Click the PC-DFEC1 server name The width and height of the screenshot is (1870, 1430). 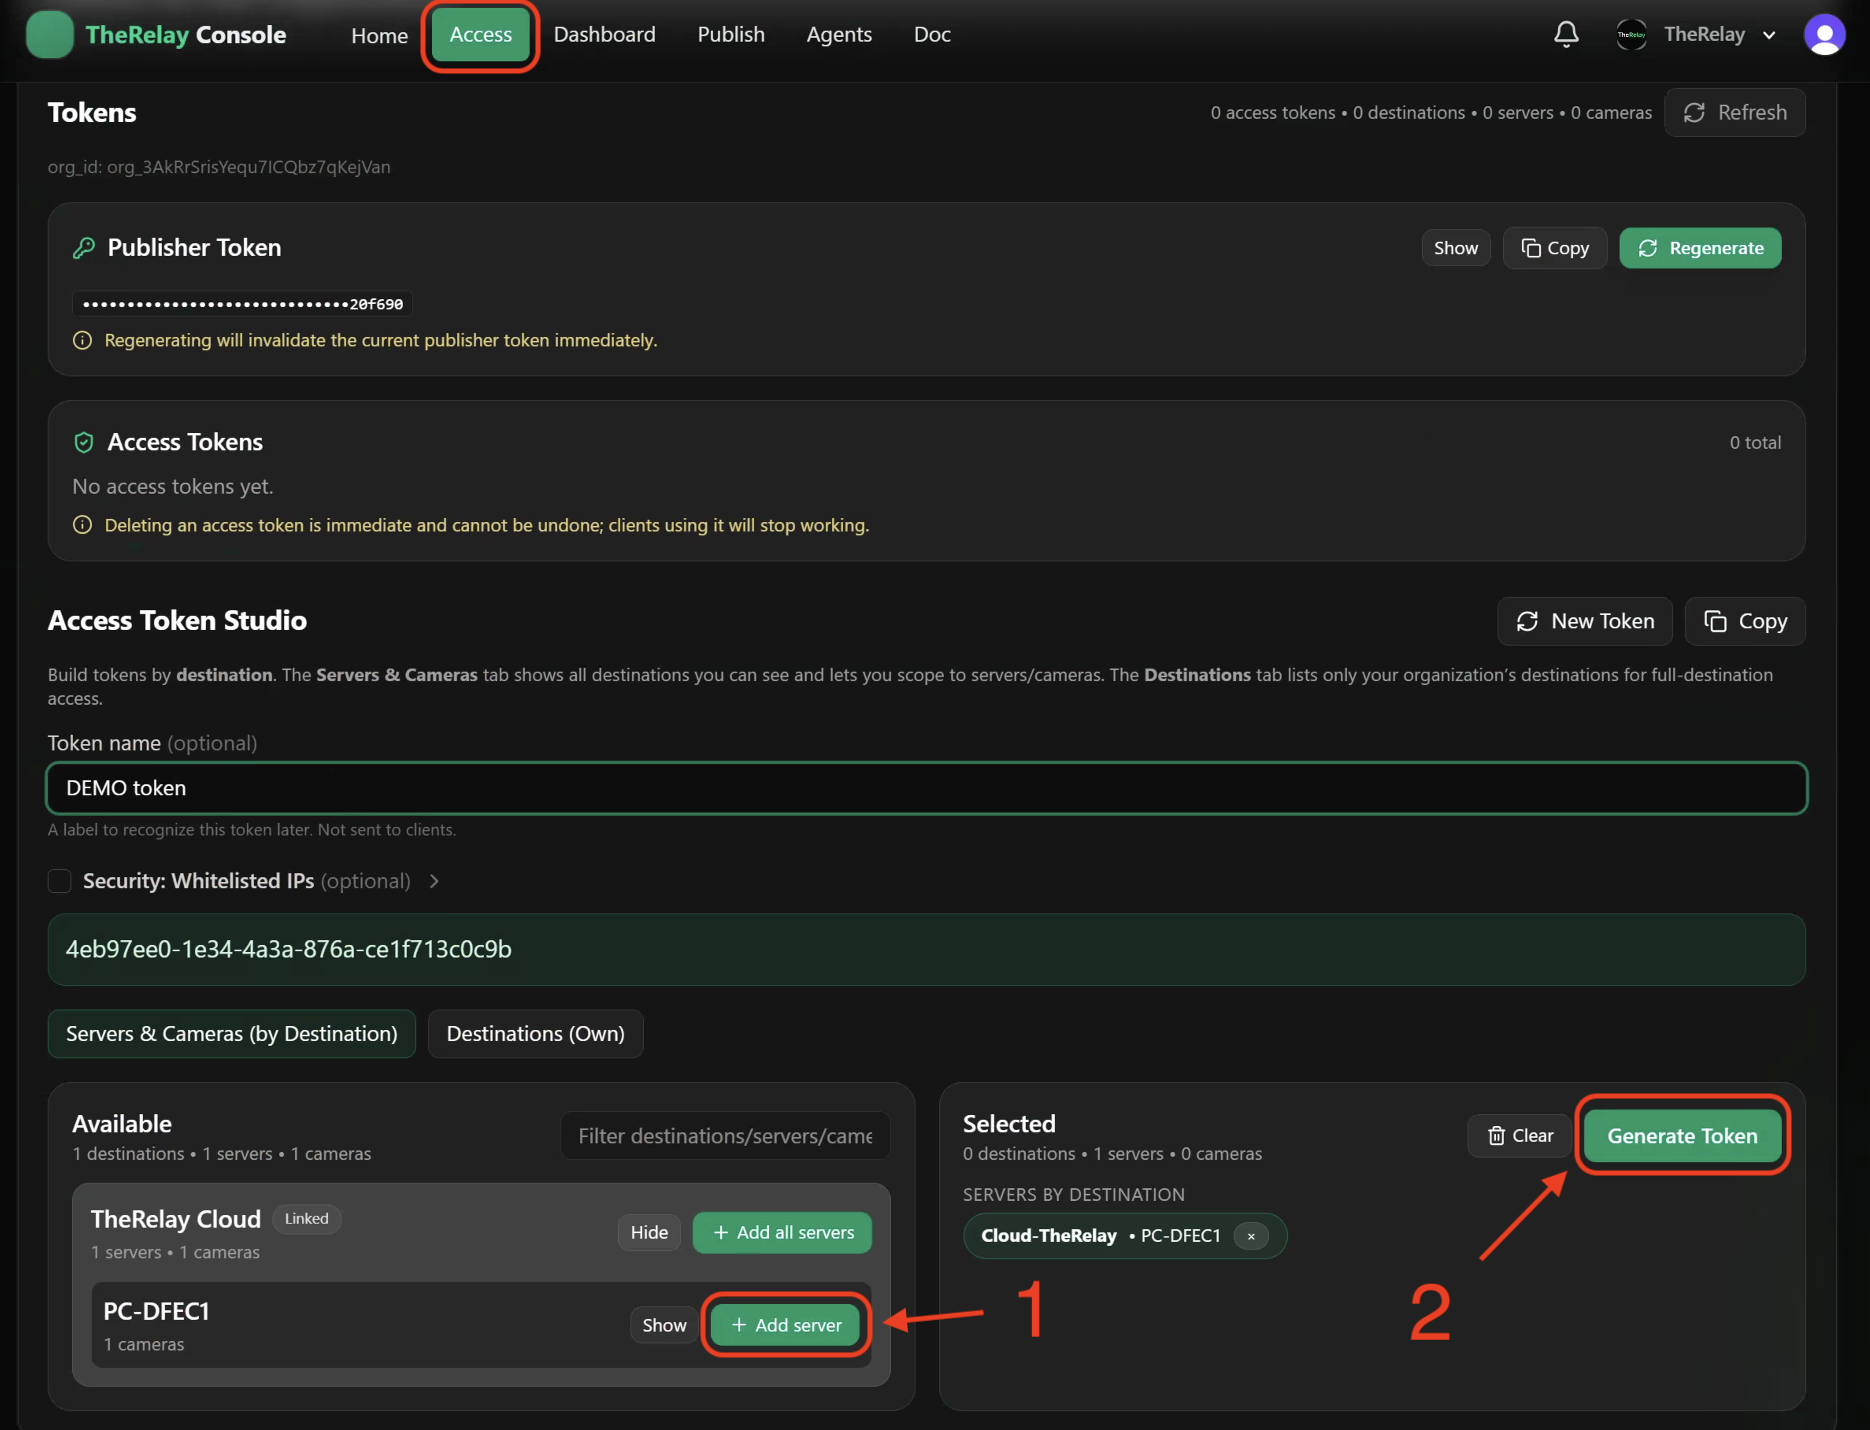coord(157,1311)
